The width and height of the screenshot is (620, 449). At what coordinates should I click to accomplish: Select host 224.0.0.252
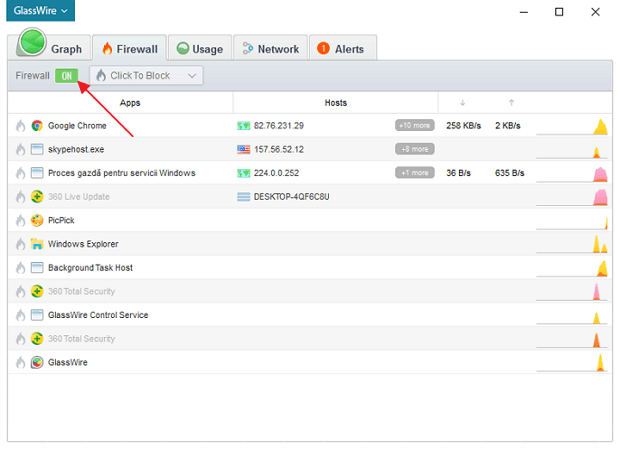pos(276,173)
